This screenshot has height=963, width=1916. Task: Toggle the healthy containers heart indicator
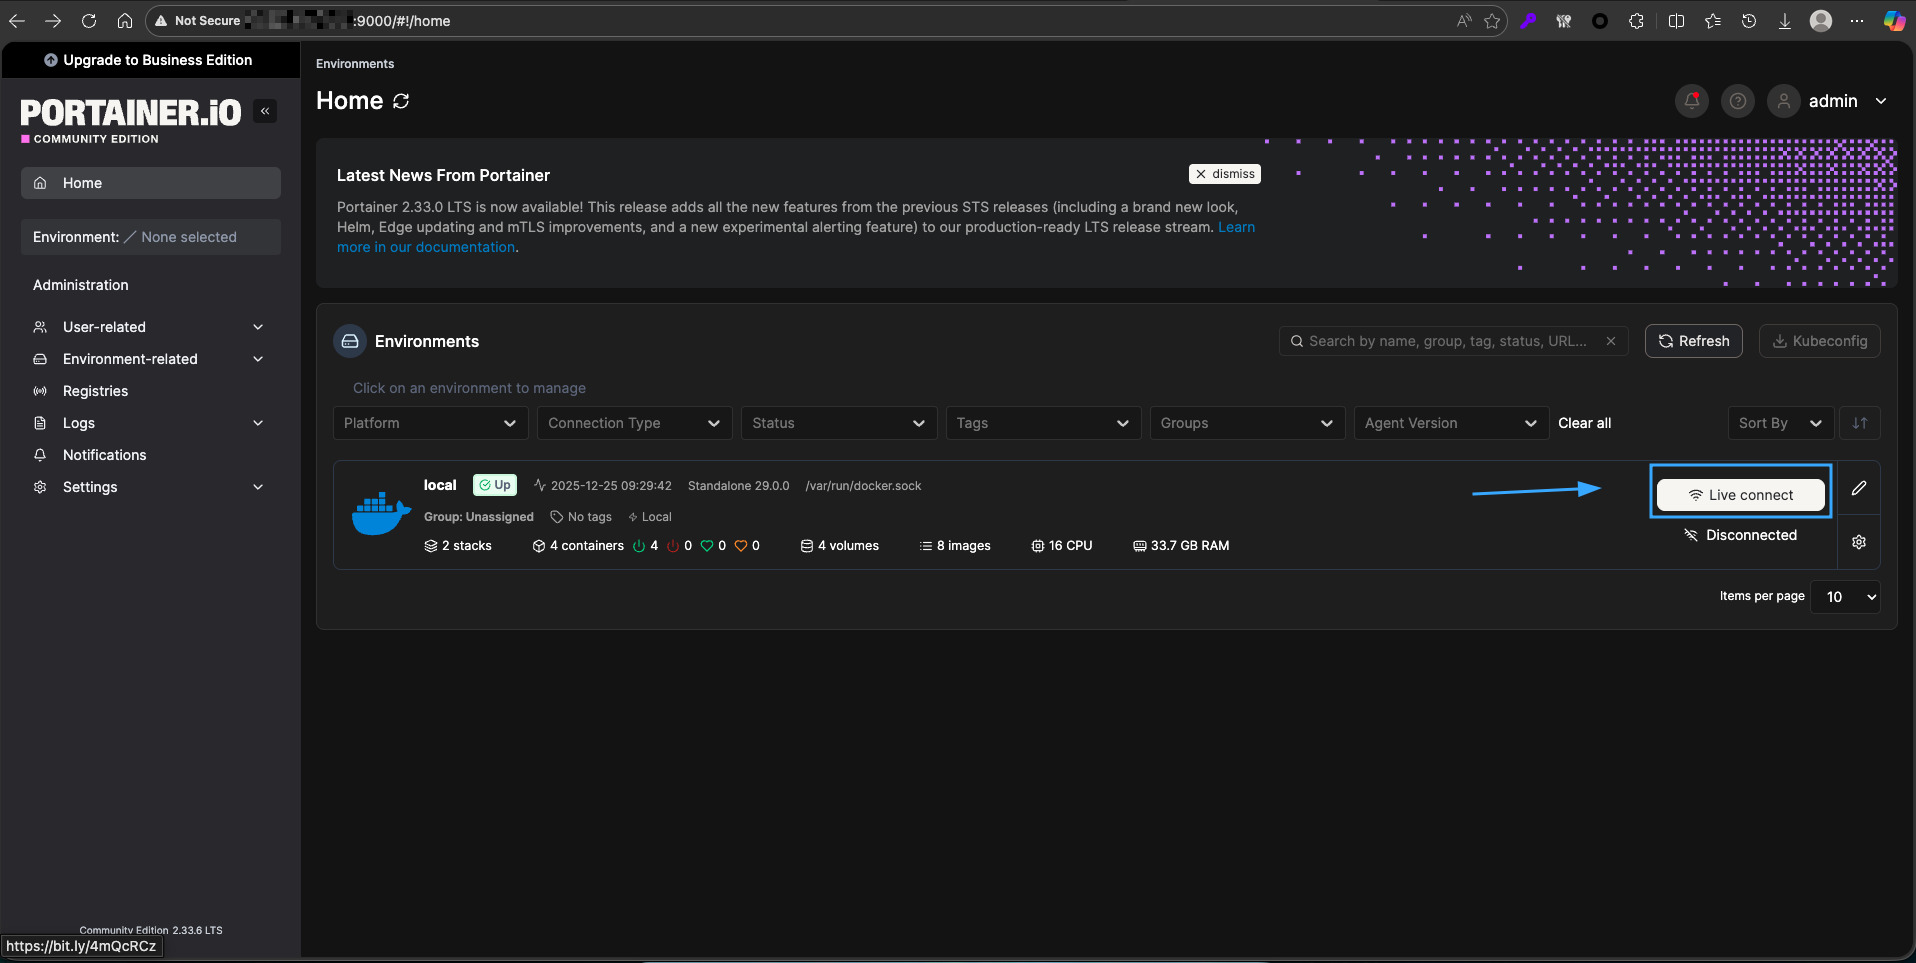pos(711,546)
